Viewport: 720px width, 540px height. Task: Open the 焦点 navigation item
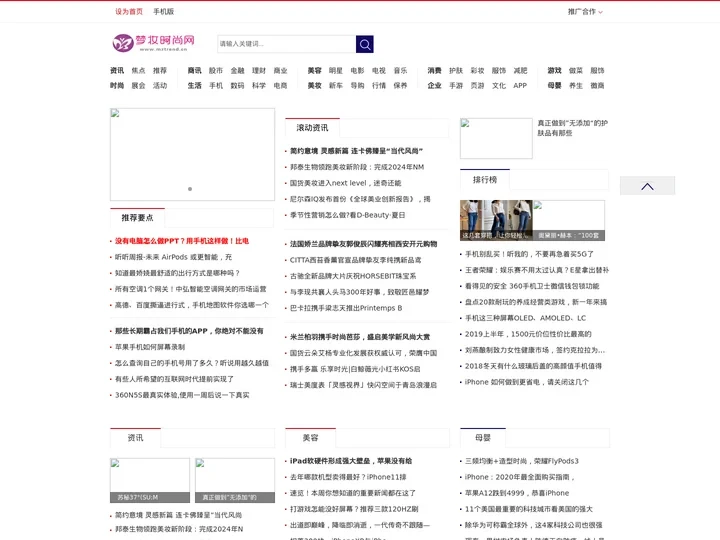click(138, 70)
